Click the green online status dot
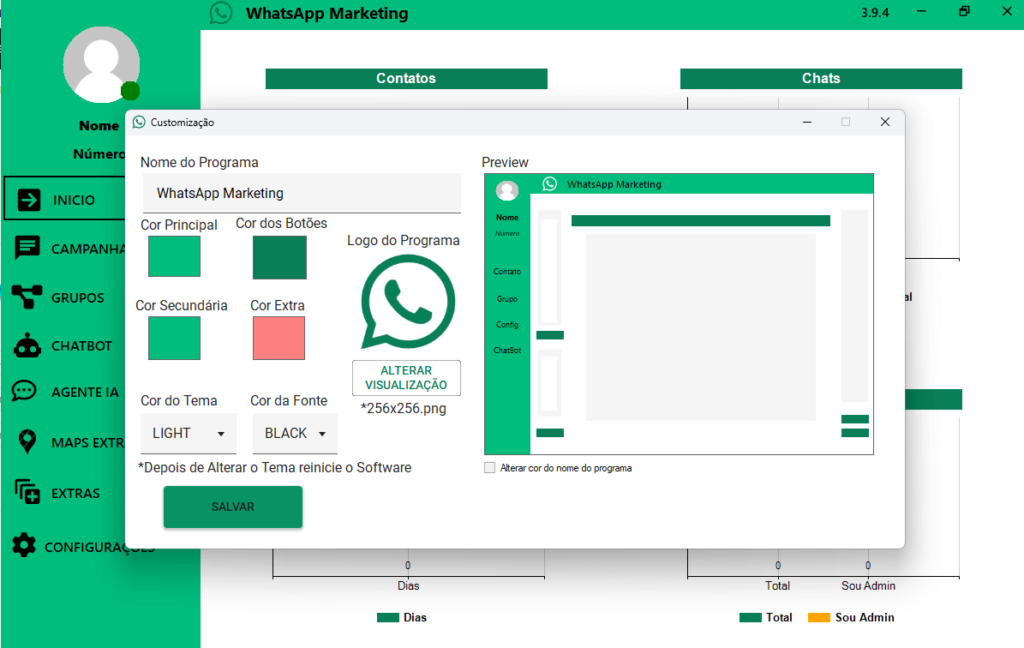The image size is (1024, 648). point(131,91)
